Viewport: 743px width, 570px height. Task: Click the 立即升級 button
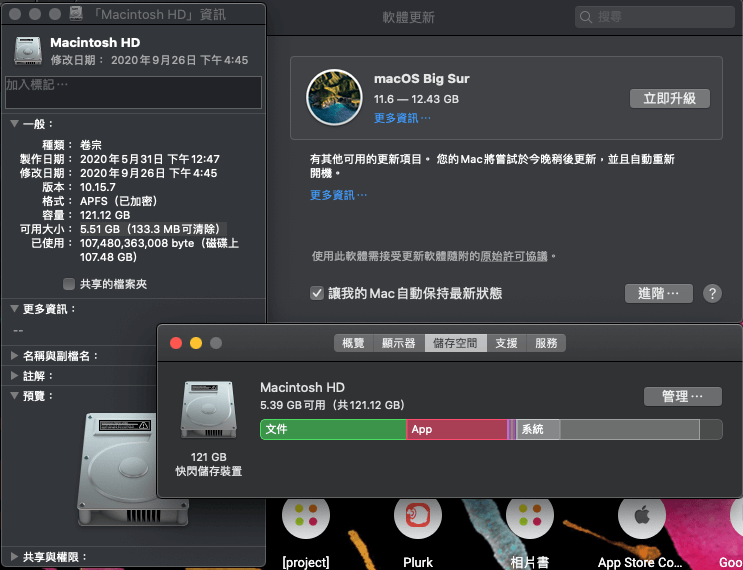tap(669, 98)
